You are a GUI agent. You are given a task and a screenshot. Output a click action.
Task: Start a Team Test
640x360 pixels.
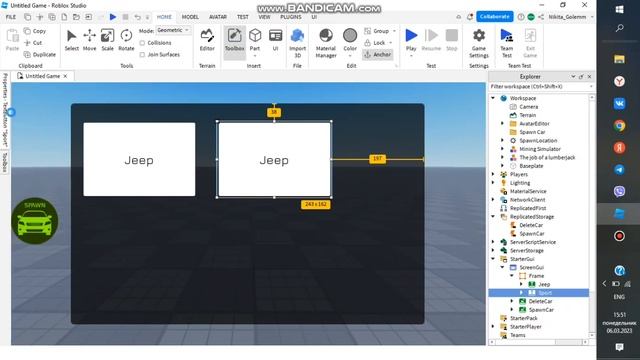coord(507,43)
